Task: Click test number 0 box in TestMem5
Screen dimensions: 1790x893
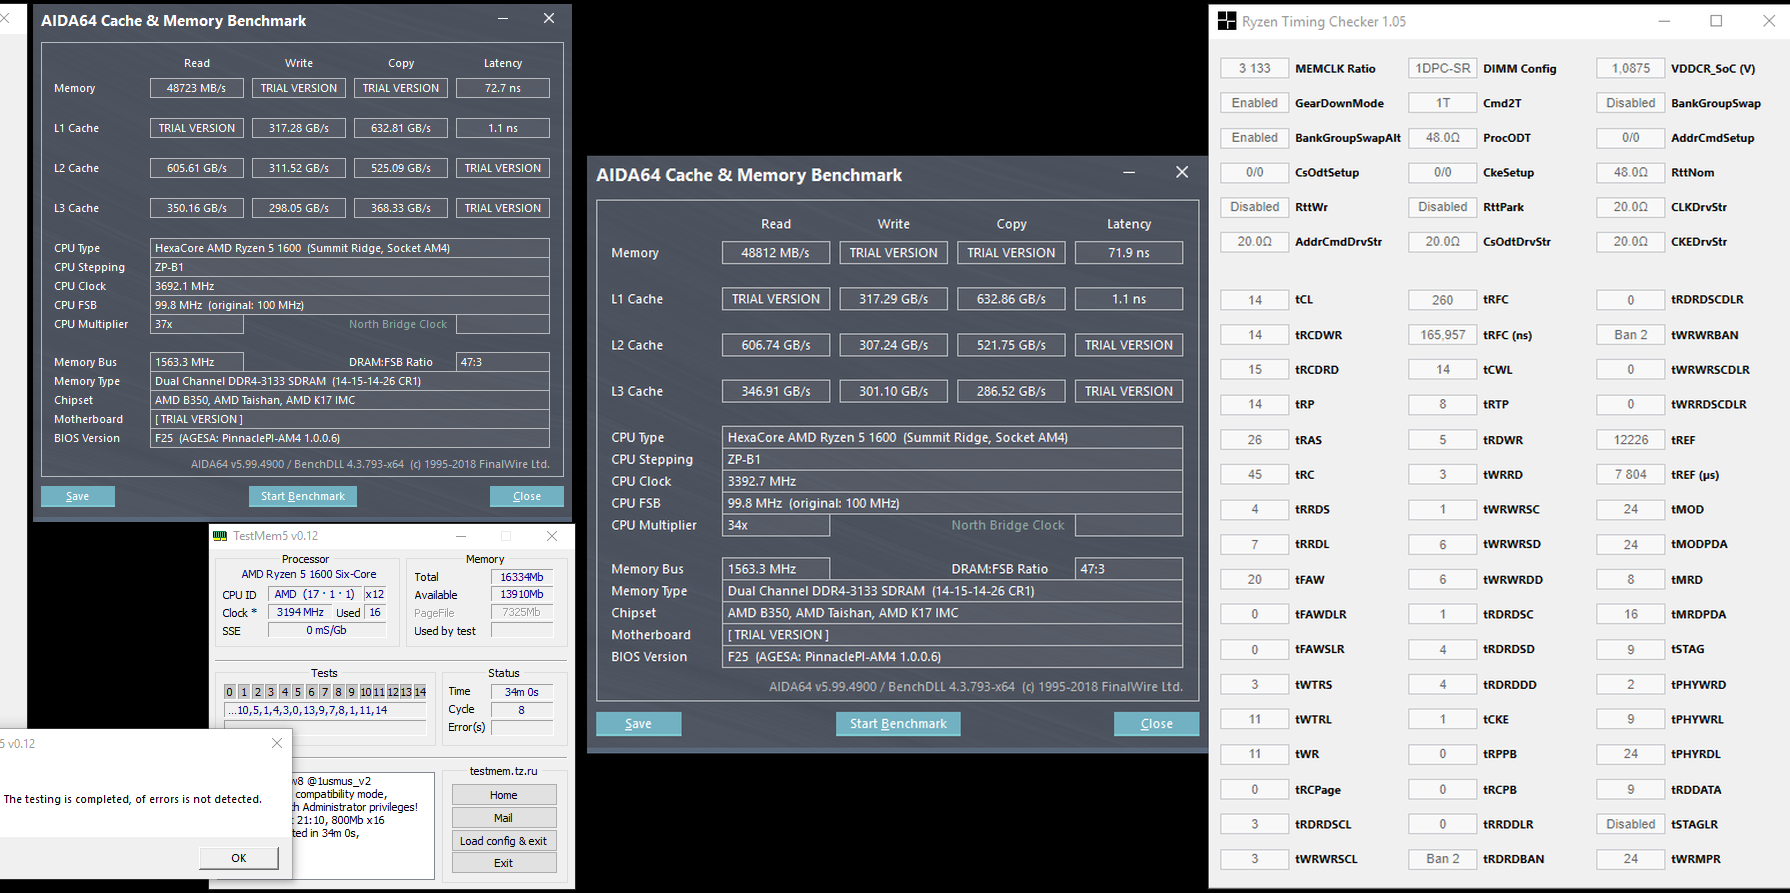Action: 230,692
